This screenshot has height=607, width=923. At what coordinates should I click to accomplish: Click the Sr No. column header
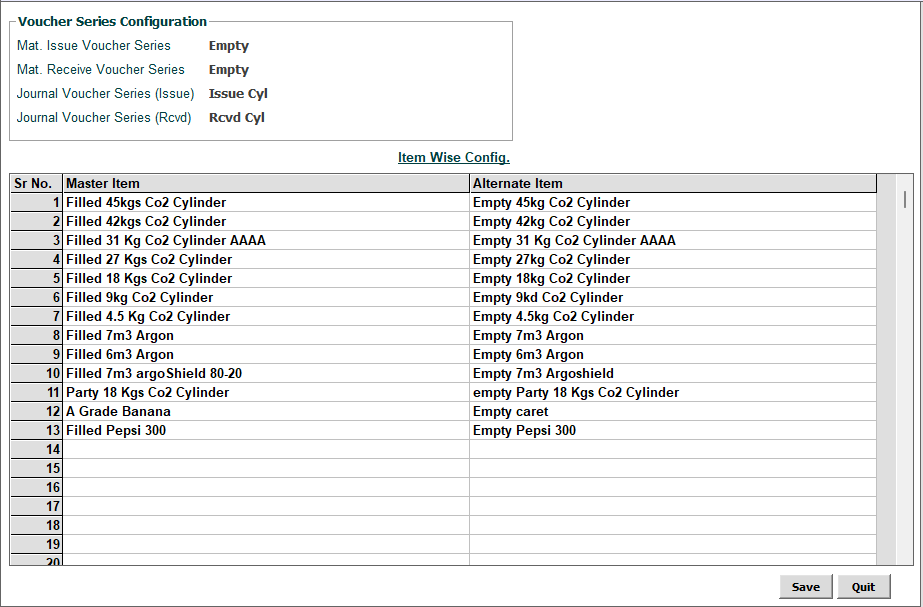[x=36, y=184]
